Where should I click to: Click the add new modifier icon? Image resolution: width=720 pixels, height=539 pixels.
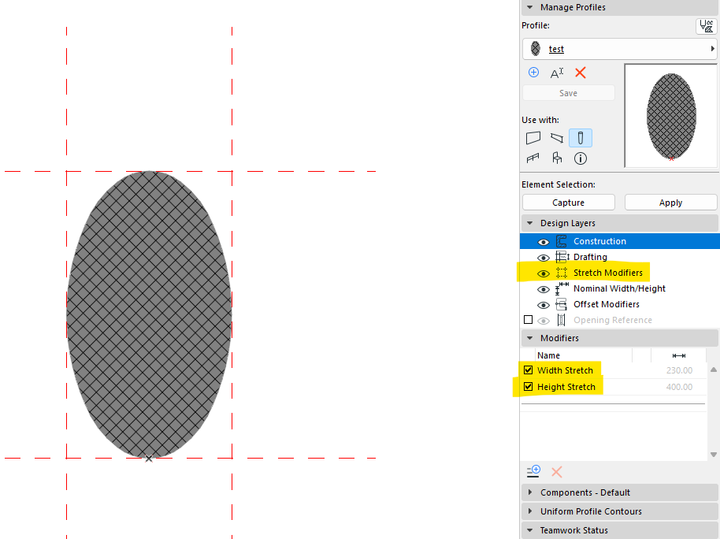click(534, 471)
